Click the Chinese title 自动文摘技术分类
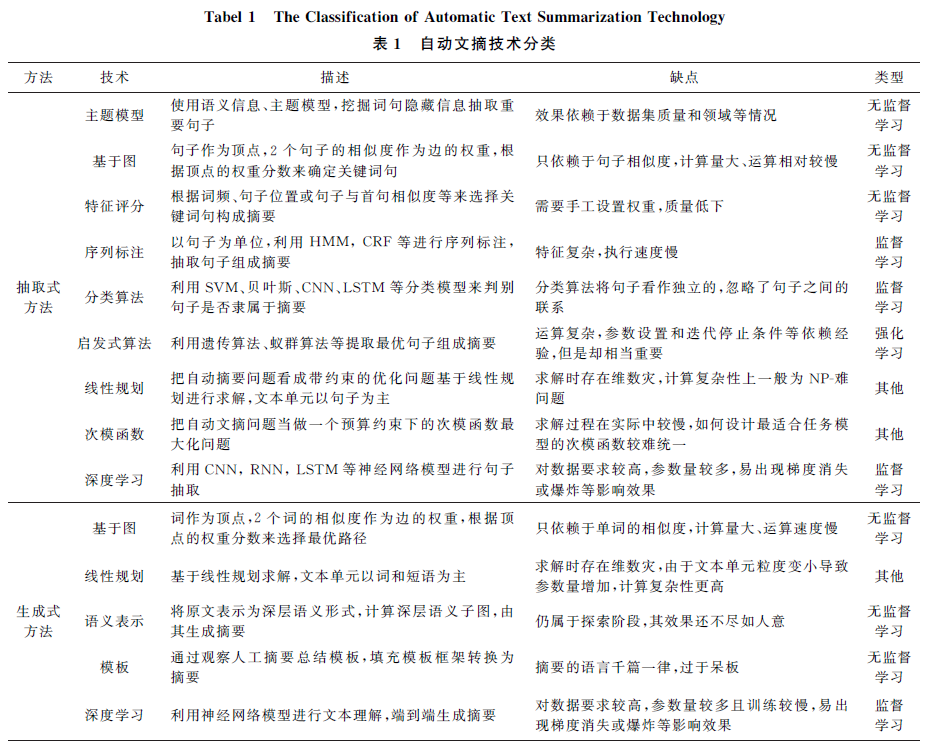Viewport: 928px width, 753px height. [x=488, y=44]
